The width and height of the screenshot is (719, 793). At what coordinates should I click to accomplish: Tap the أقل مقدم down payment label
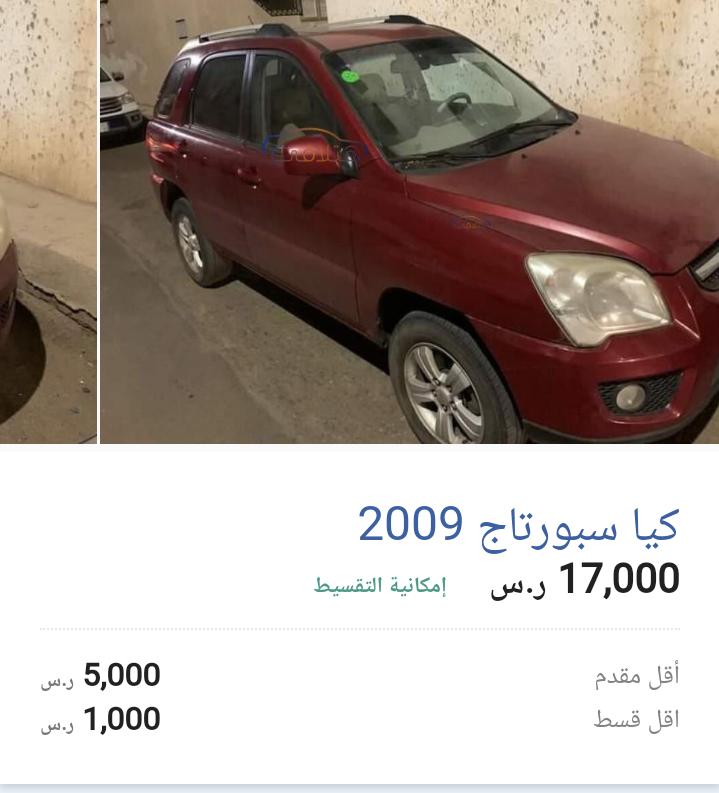click(x=637, y=675)
